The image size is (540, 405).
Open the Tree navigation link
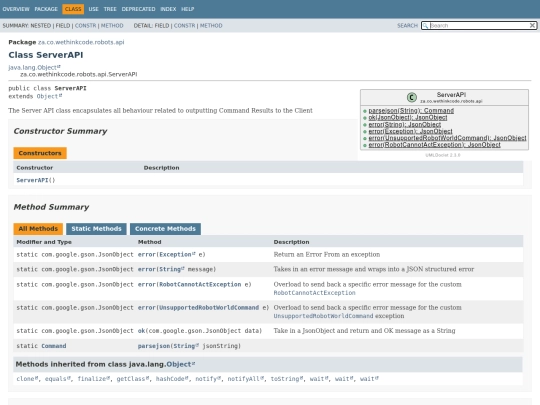point(110,9)
